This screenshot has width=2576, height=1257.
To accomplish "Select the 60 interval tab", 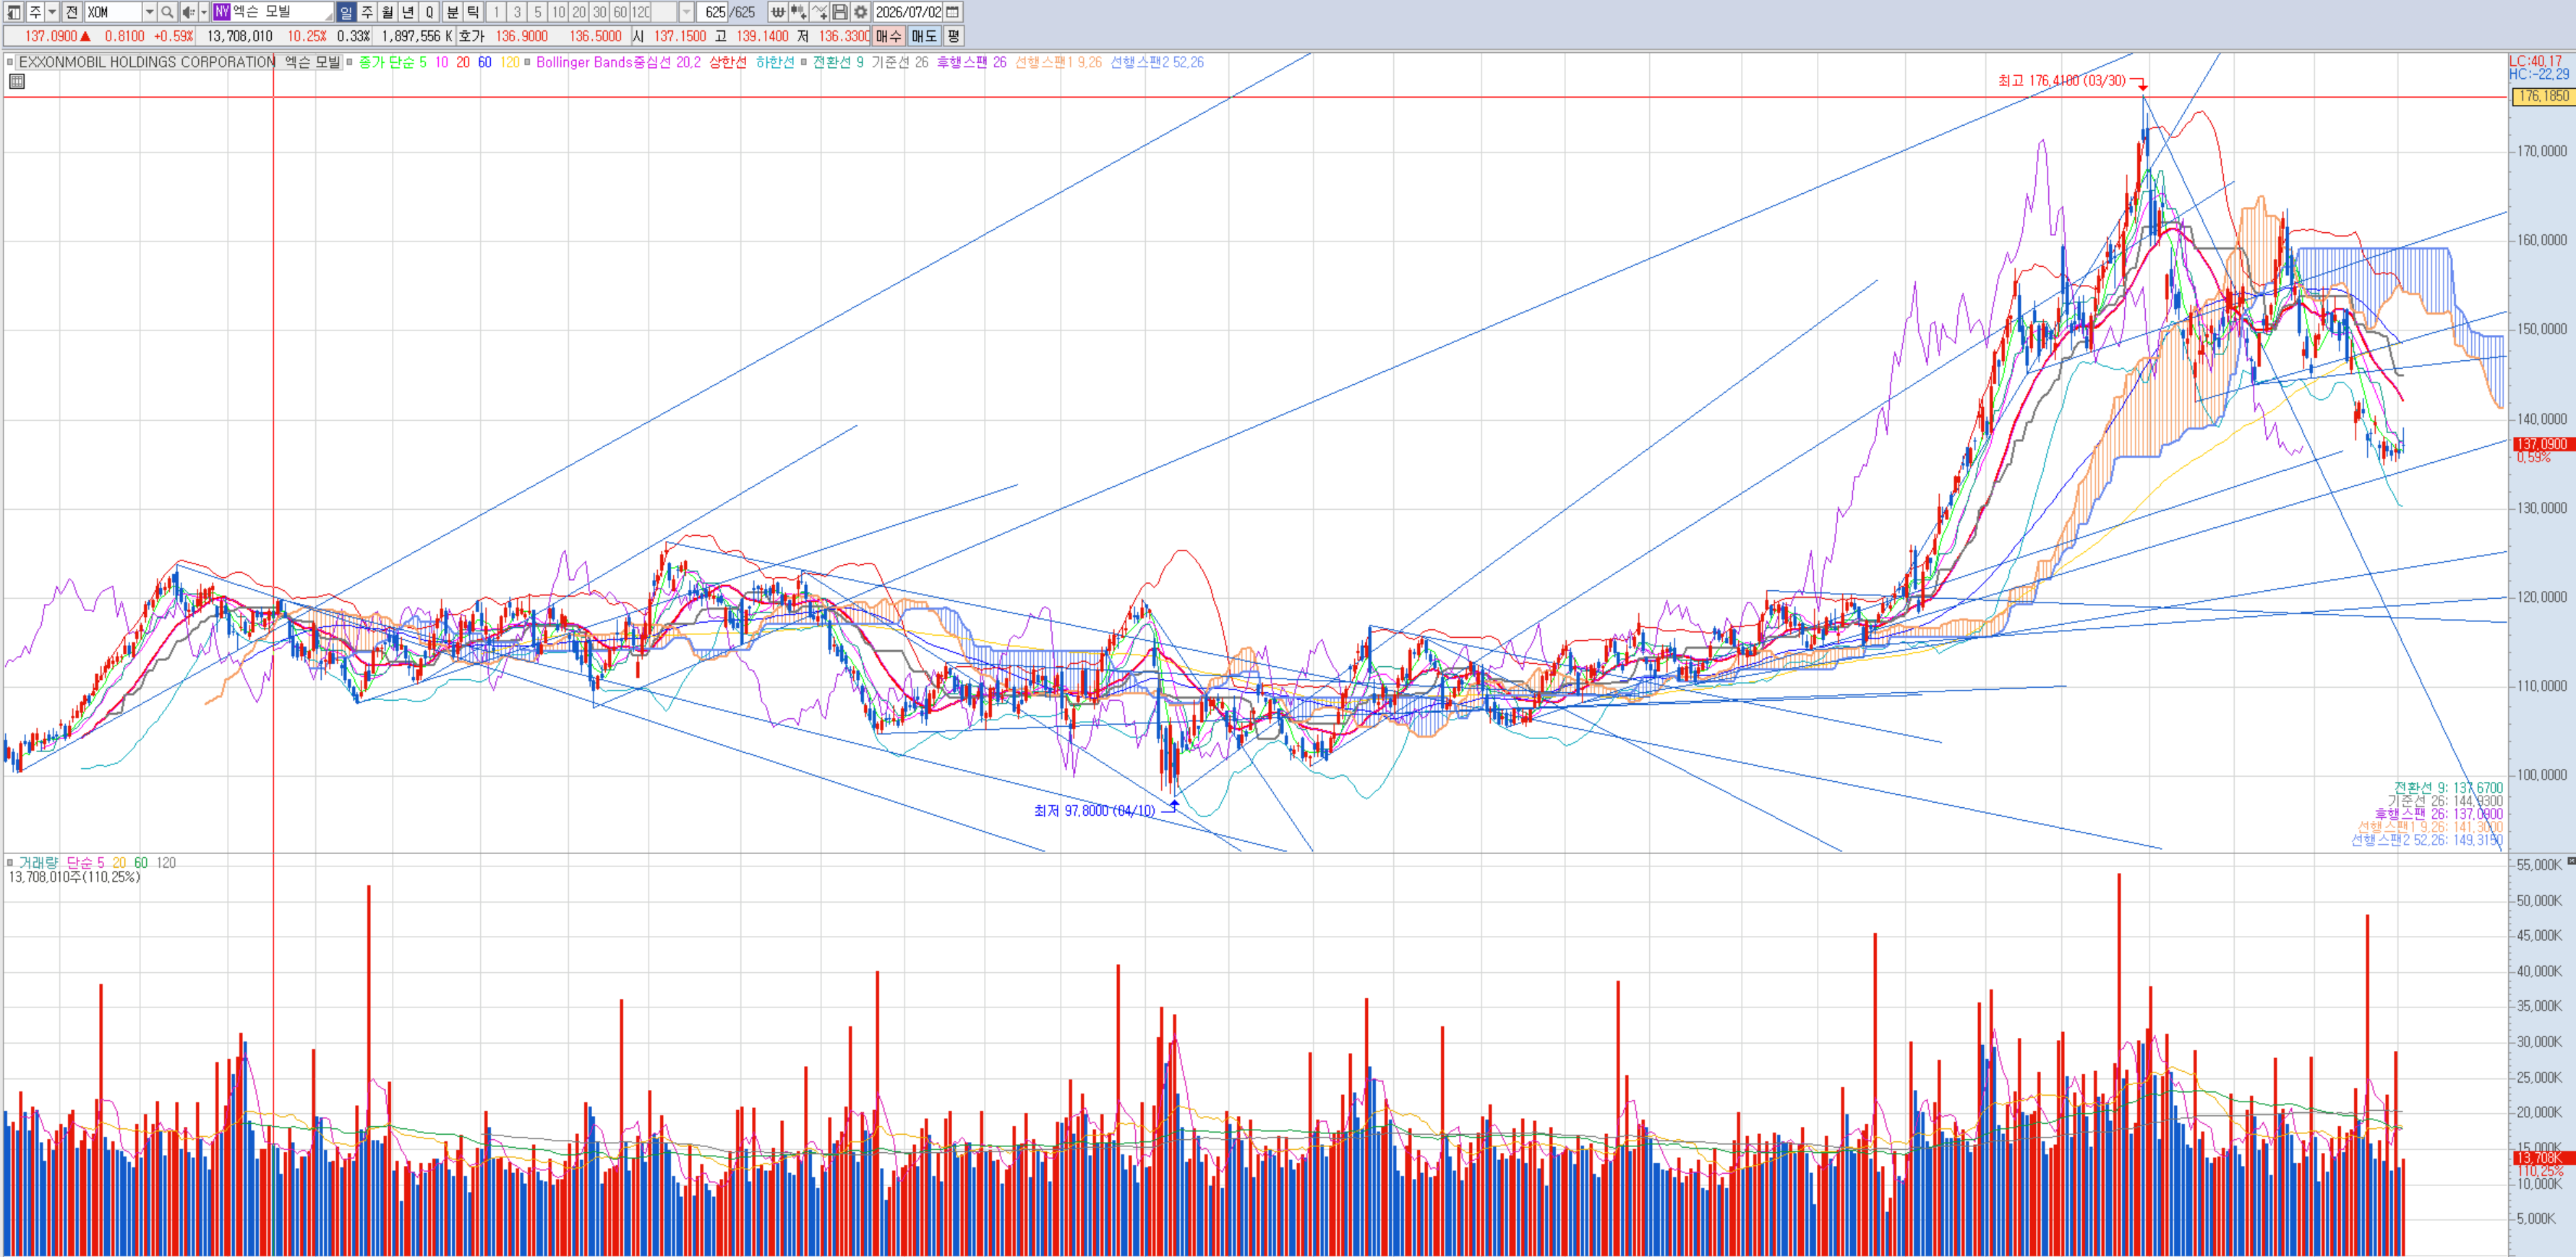I will 620,12.
